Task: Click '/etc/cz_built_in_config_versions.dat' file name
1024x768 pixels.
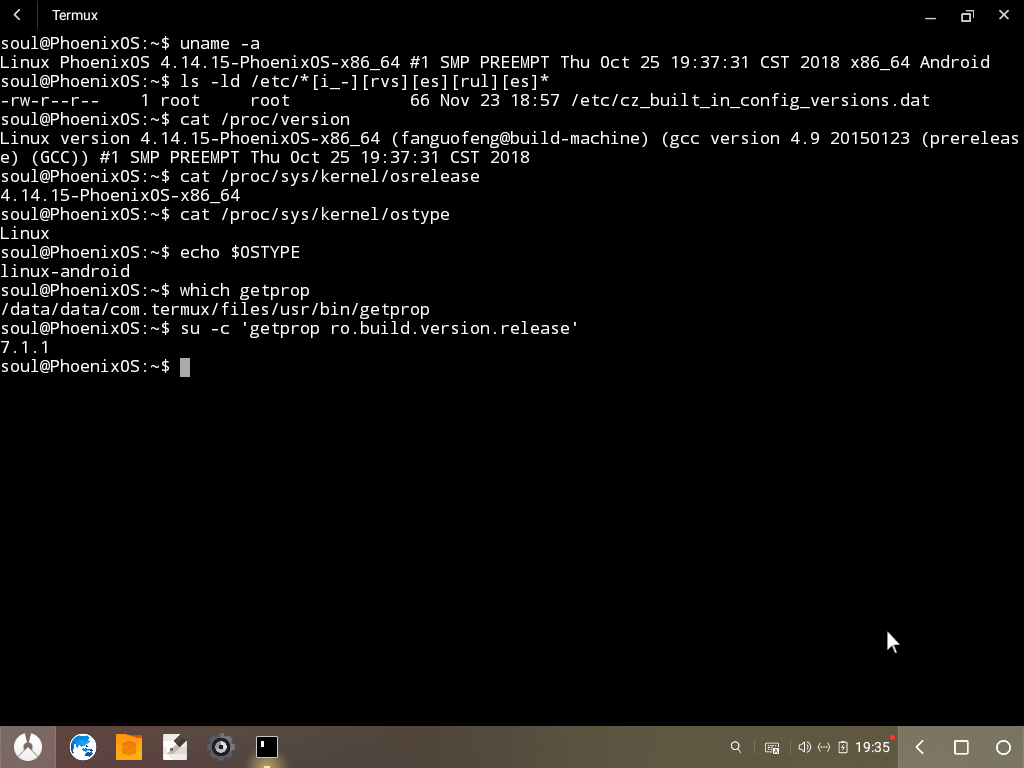Action: tap(750, 101)
